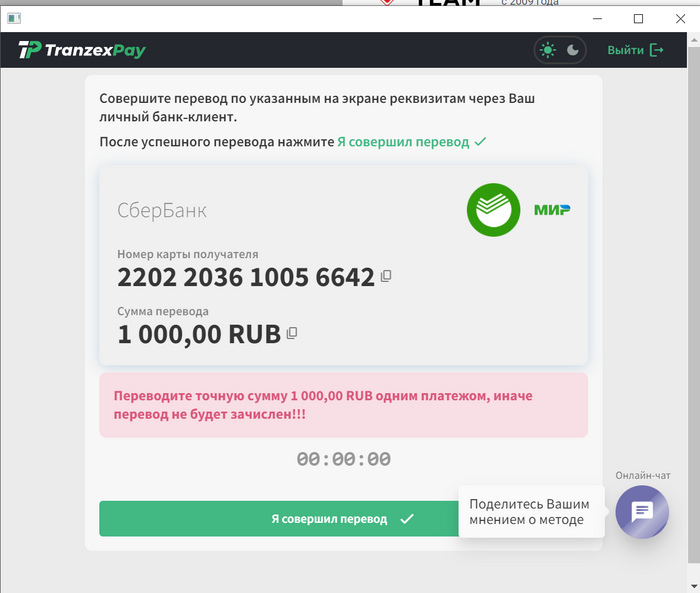Click the 00:00:00 countdown timer
The height and width of the screenshot is (593, 700).
click(x=344, y=459)
